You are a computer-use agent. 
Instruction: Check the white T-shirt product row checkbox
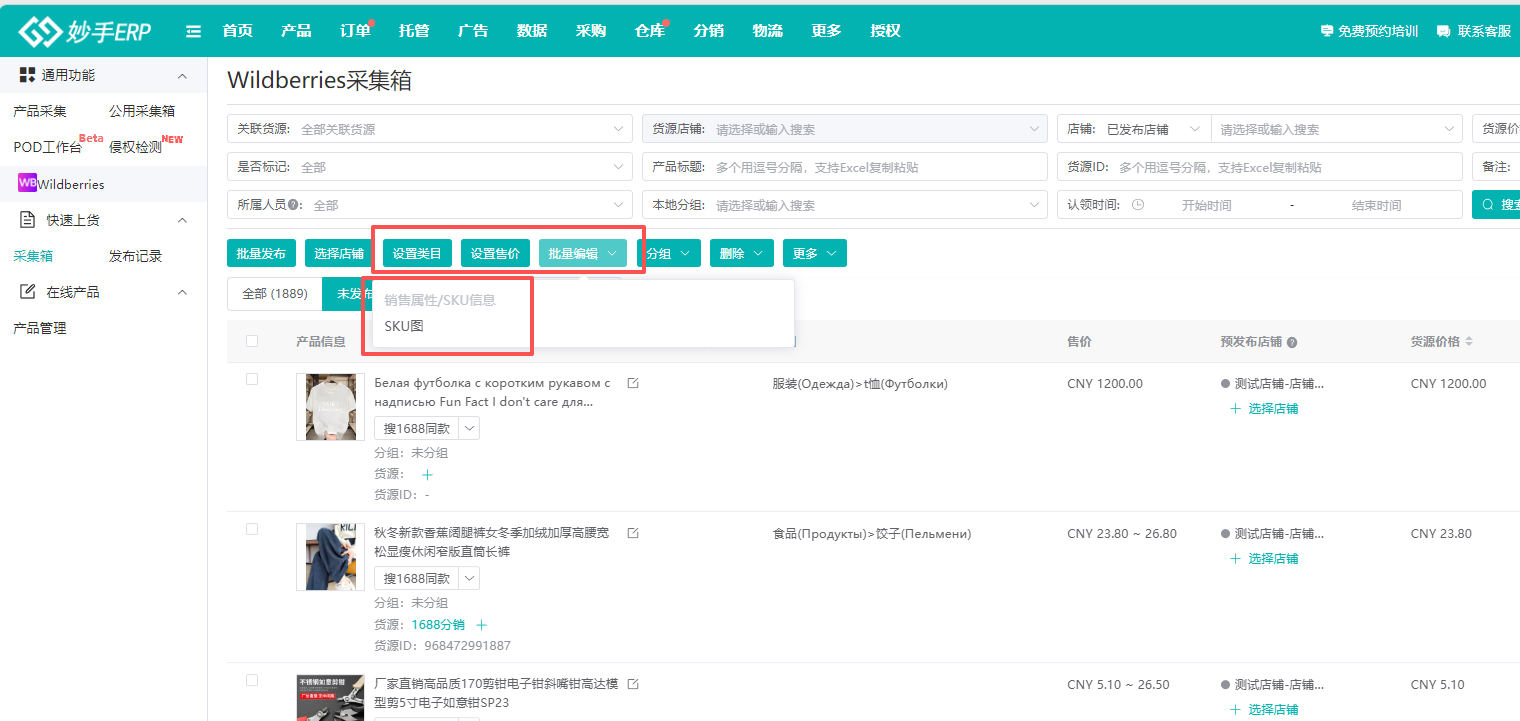(x=252, y=379)
